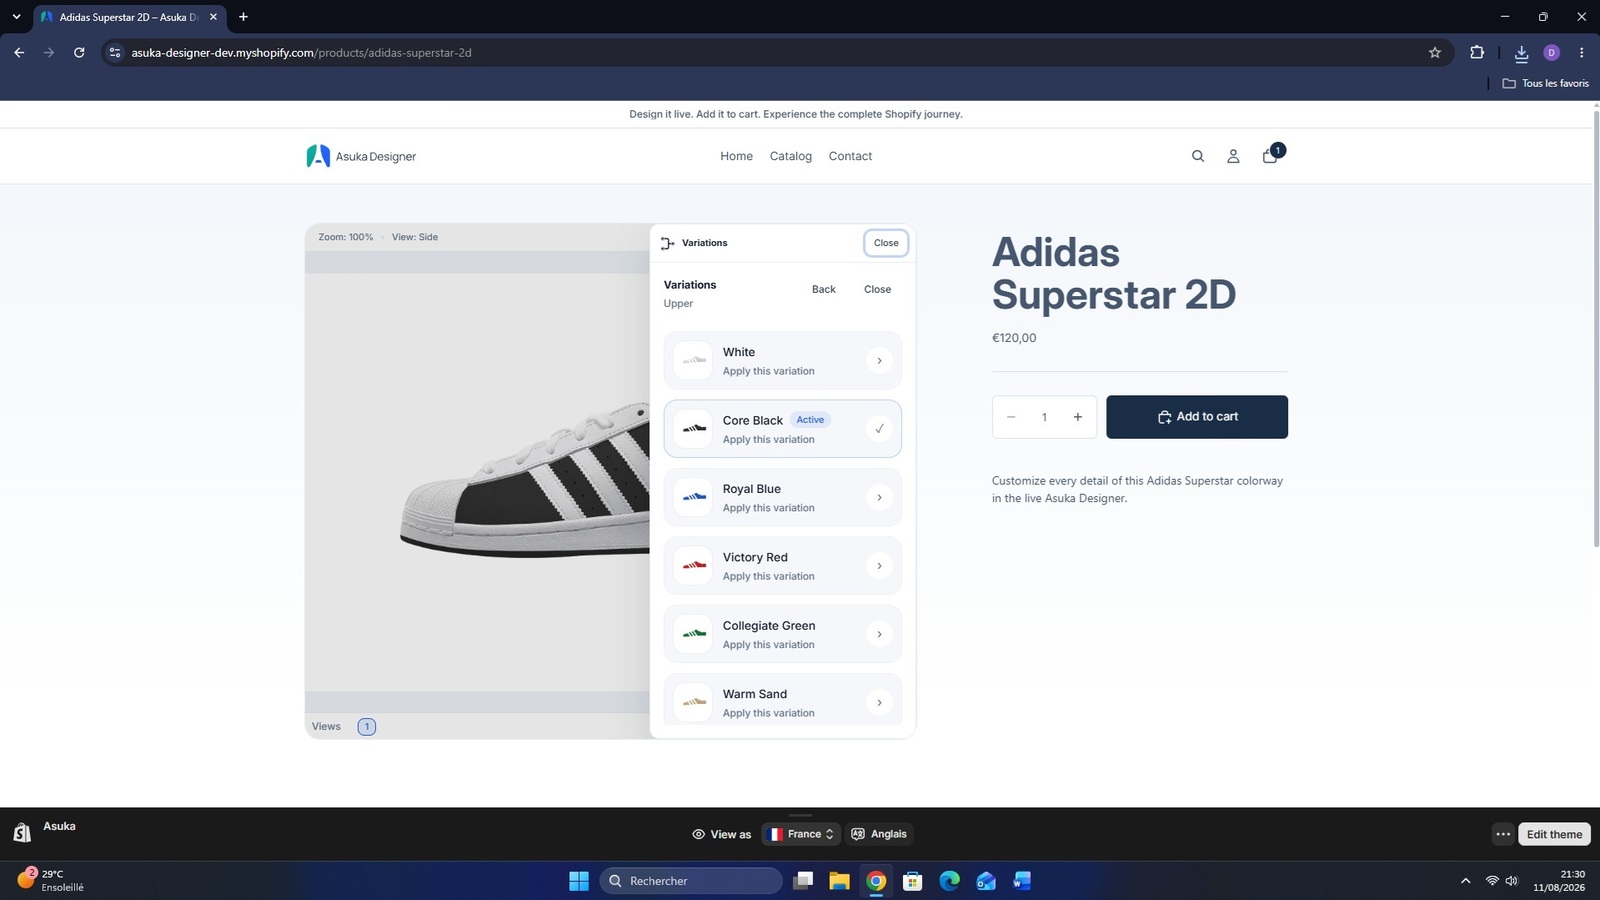
Task: Open Word from taskbar
Action: click(x=1021, y=881)
